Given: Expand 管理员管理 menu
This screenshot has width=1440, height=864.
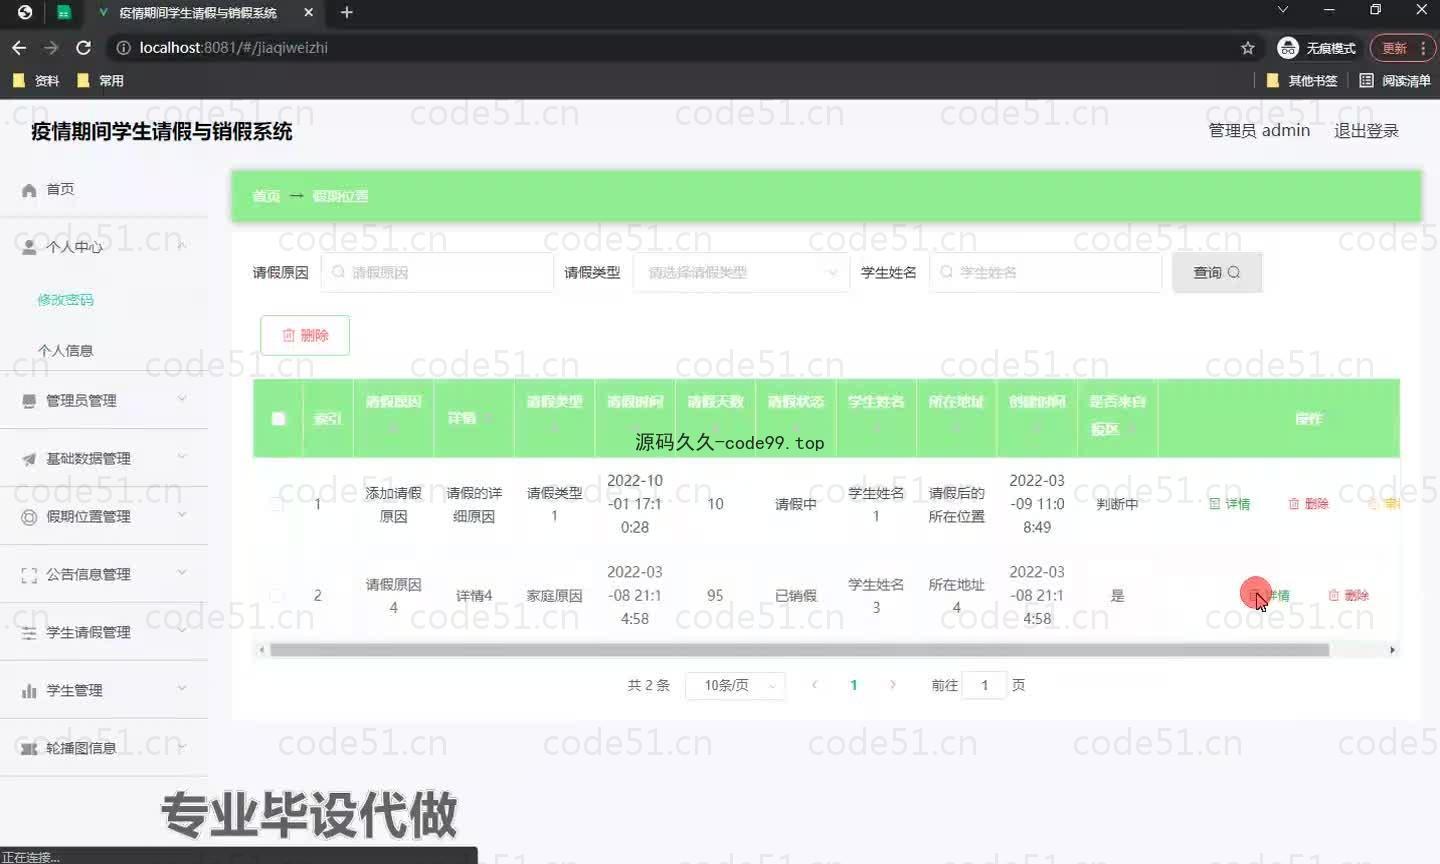Looking at the screenshot, I should 104,400.
